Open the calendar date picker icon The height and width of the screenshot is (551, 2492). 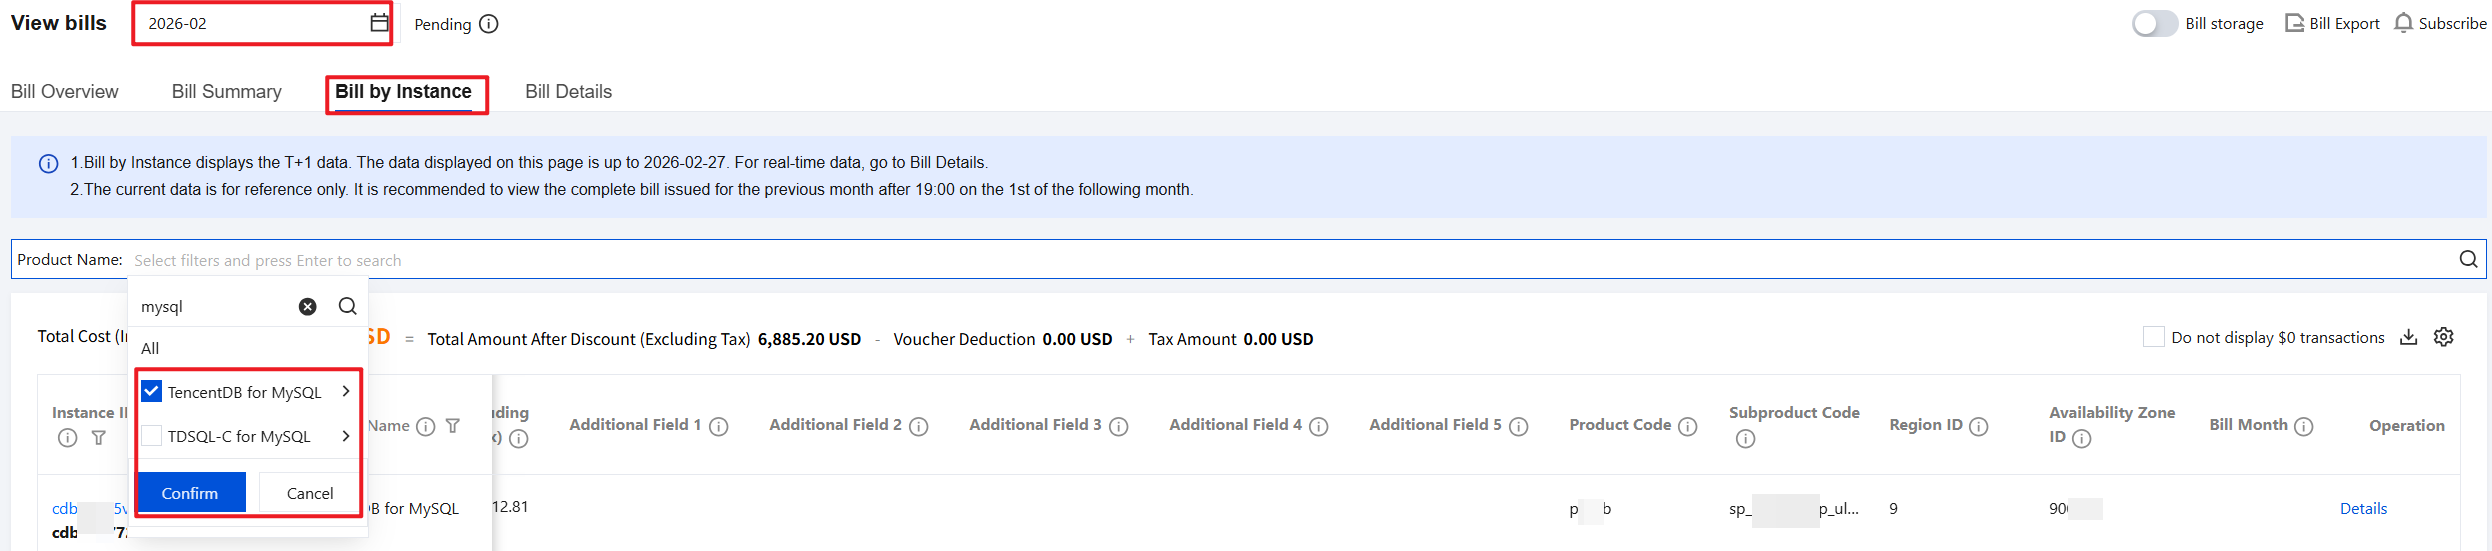pyautogui.click(x=379, y=23)
